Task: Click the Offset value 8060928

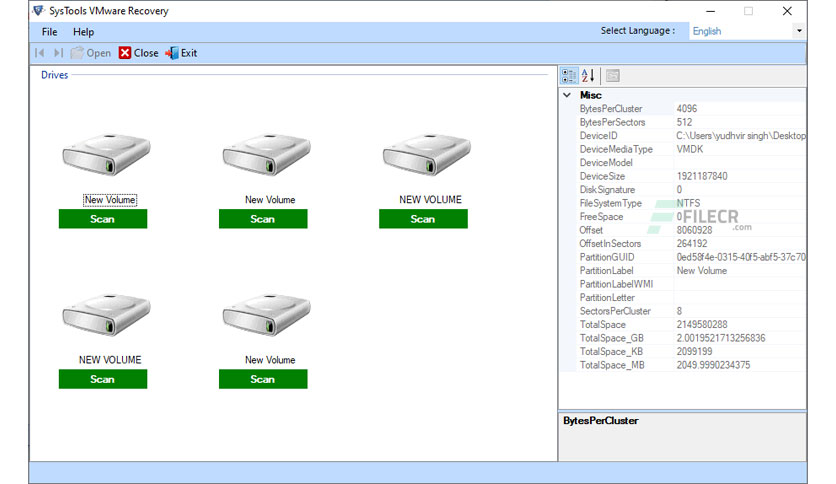Action: click(694, 230)
